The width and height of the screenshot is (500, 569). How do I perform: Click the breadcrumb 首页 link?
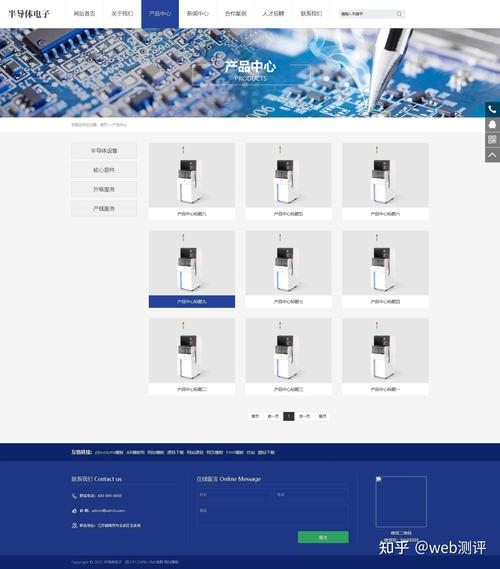tap(103, 125)
